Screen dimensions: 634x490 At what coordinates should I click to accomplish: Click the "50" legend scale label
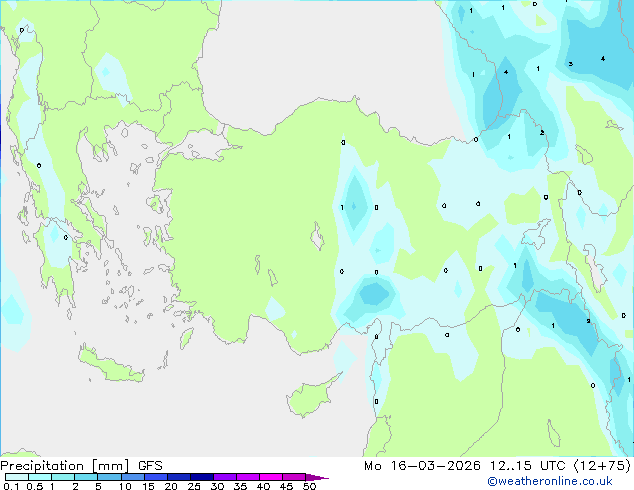(x=309, y=486)
